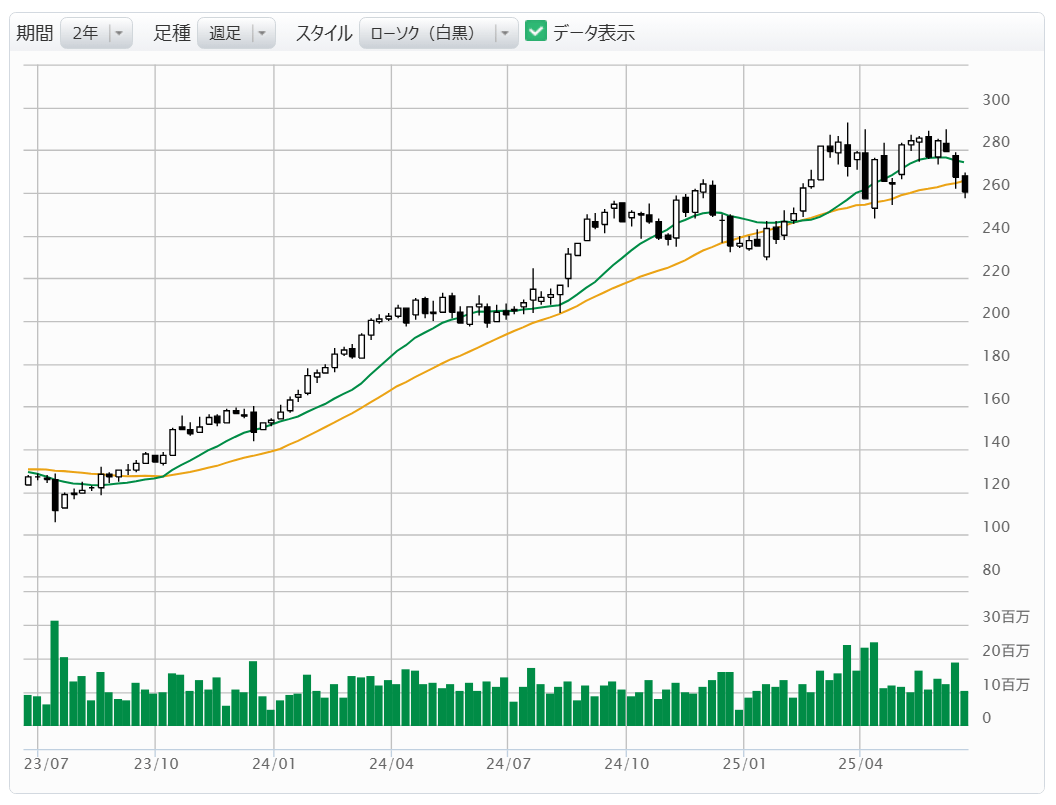Image resolution: width=1056 pixels, height=805 pixels.
Task: Click the 24/01 date label on x-axis
Action: pyautogui.click(x=273, y=762)
